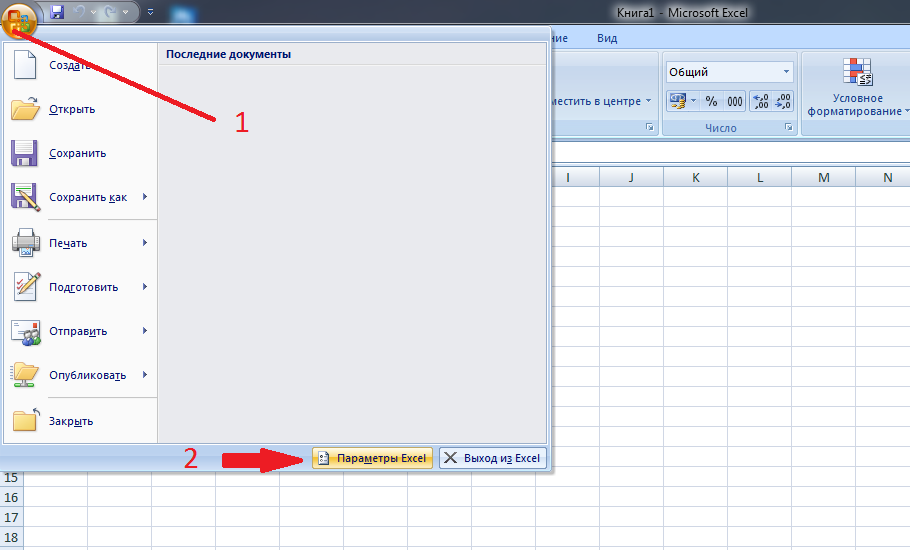
Task: Switch to the Вид ribbon tab
Action: point(607,38)
